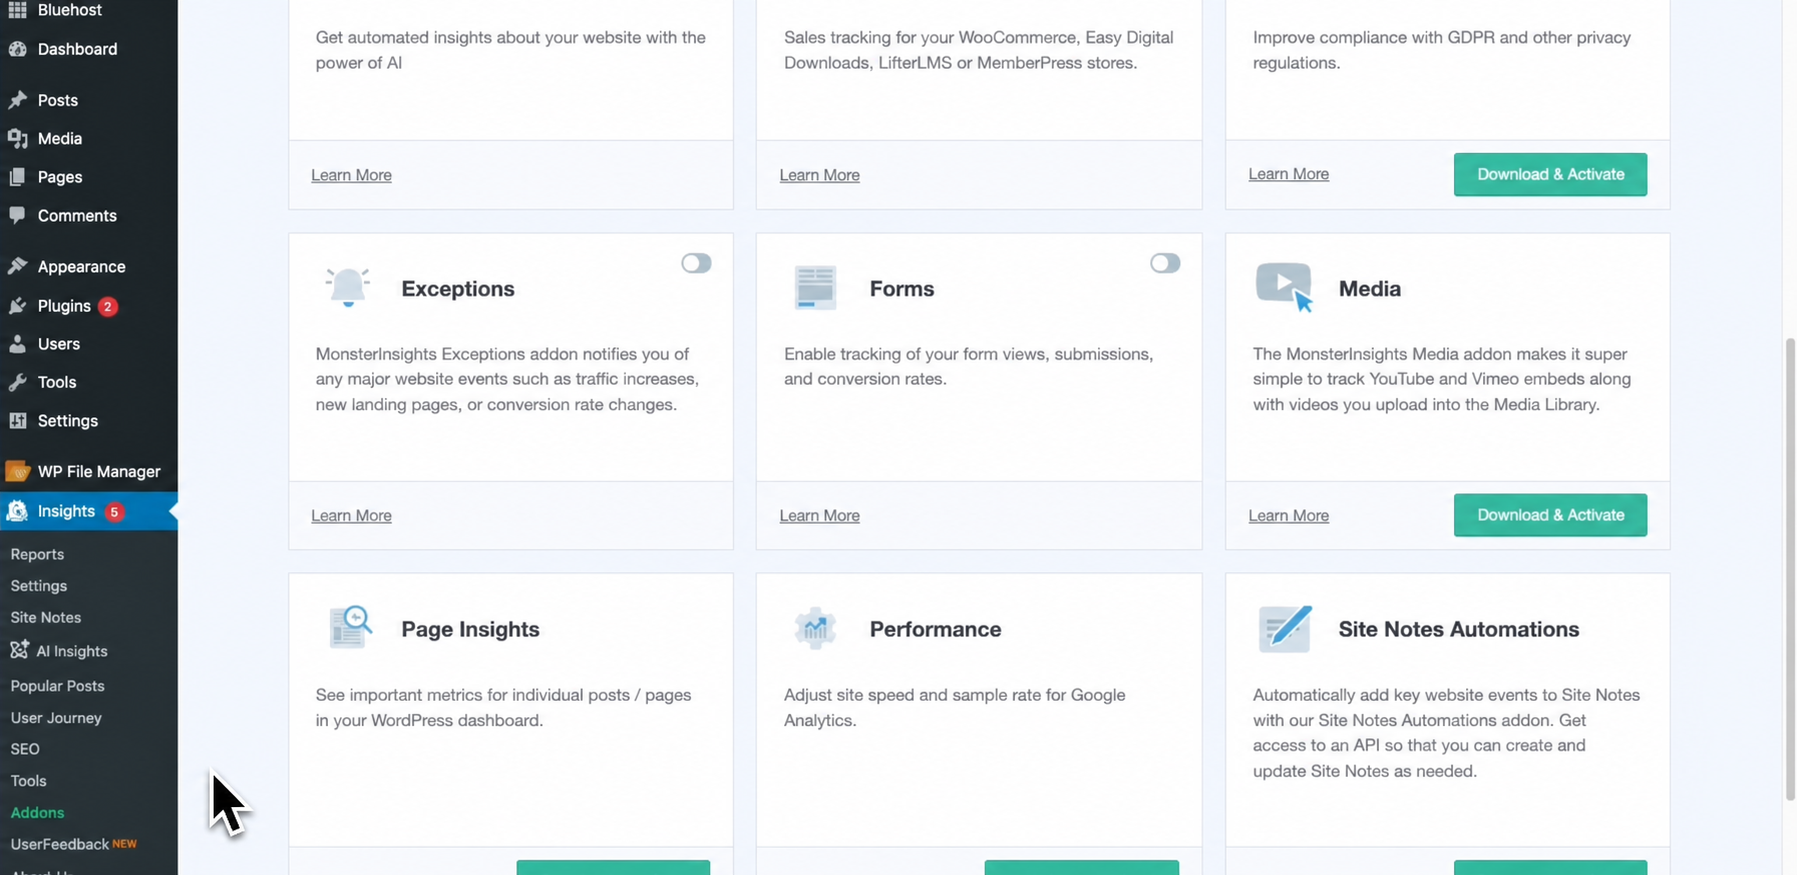
Task: Enable the Exceptions addon toggle
Action: tap(696, 263)
